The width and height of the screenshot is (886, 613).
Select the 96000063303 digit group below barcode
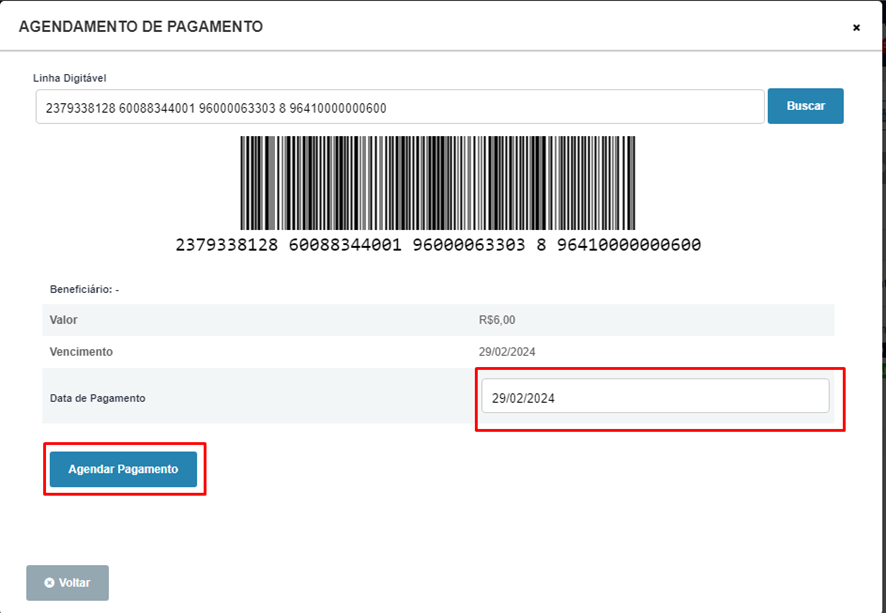click(468, 245)
